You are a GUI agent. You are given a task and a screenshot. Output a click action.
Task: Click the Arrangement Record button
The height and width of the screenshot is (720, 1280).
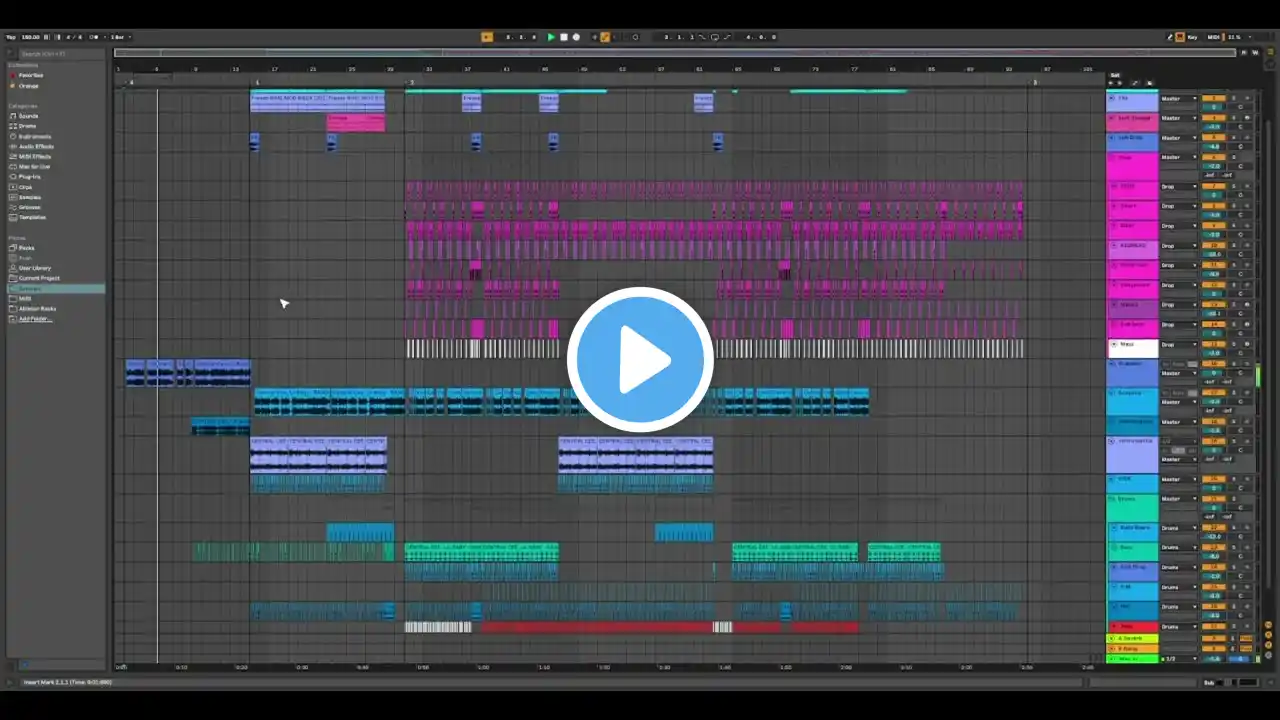(576, 37)
